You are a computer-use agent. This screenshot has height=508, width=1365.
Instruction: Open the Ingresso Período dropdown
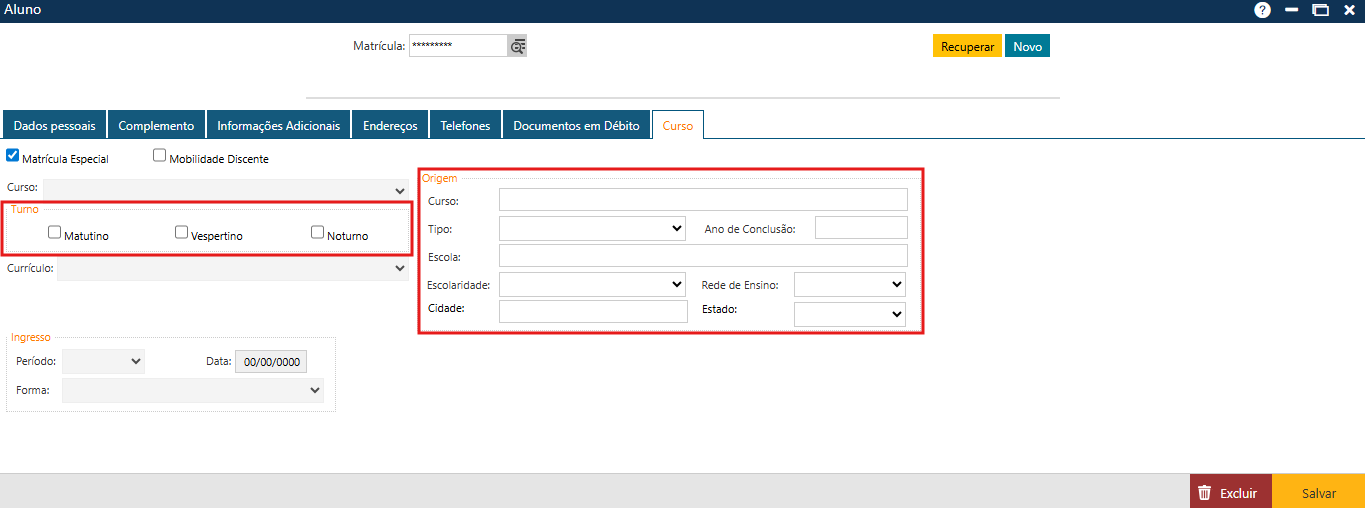point(103,361)
